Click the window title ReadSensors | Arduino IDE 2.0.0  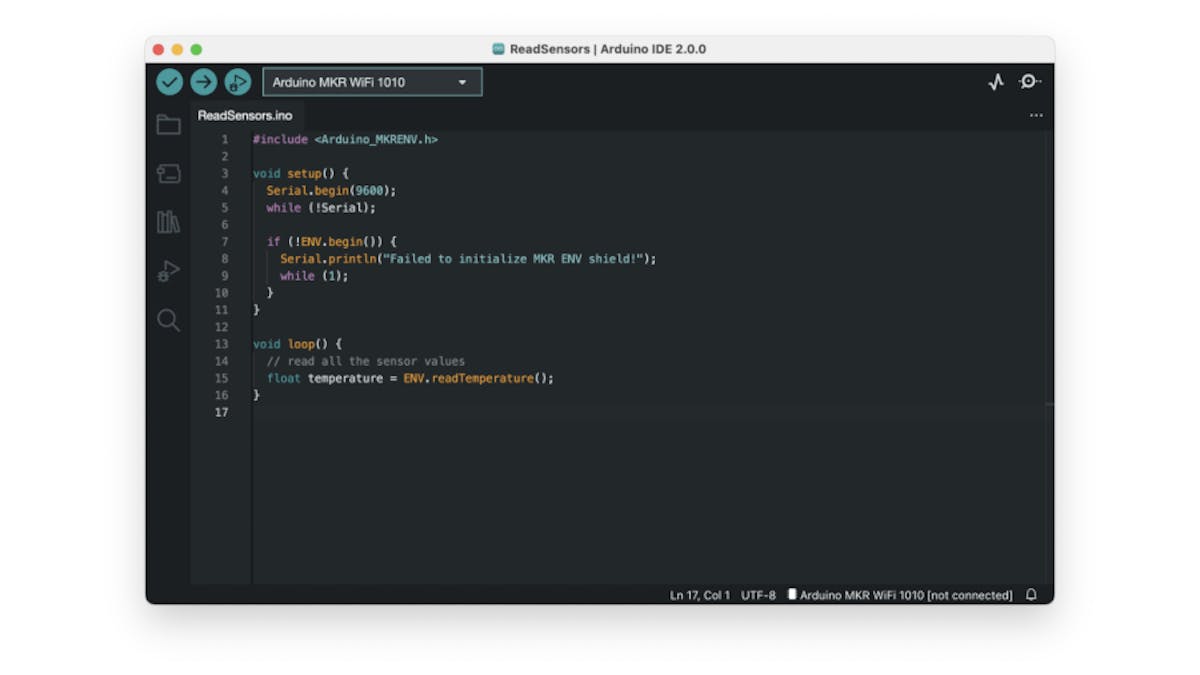pyautogui.click(x=607, y=49)
